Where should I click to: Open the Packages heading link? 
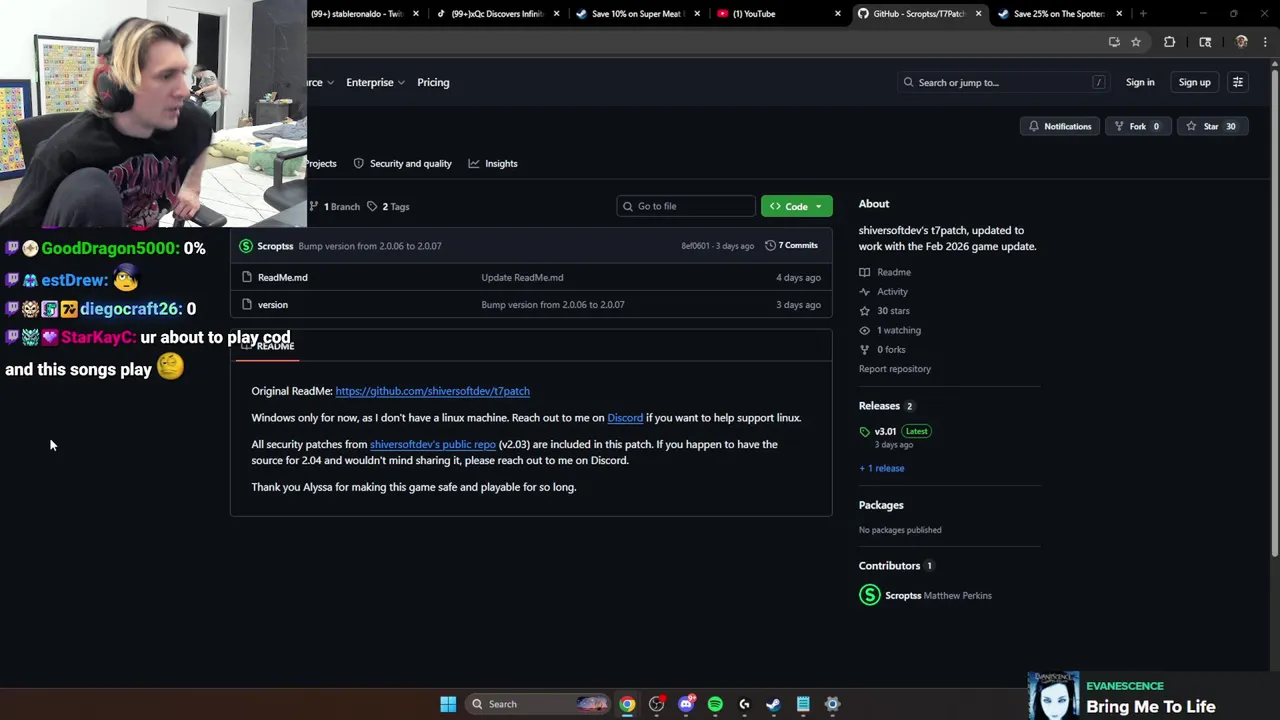[881, 505]
